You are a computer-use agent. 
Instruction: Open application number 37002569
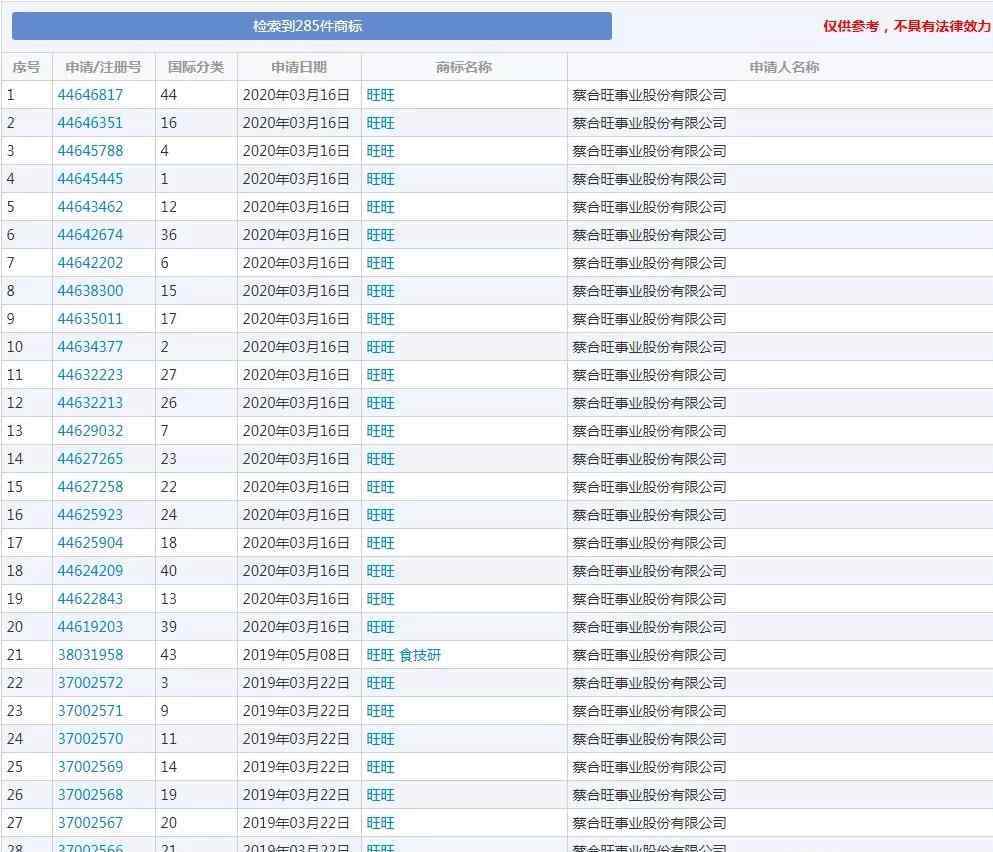(x=90, y=766)
